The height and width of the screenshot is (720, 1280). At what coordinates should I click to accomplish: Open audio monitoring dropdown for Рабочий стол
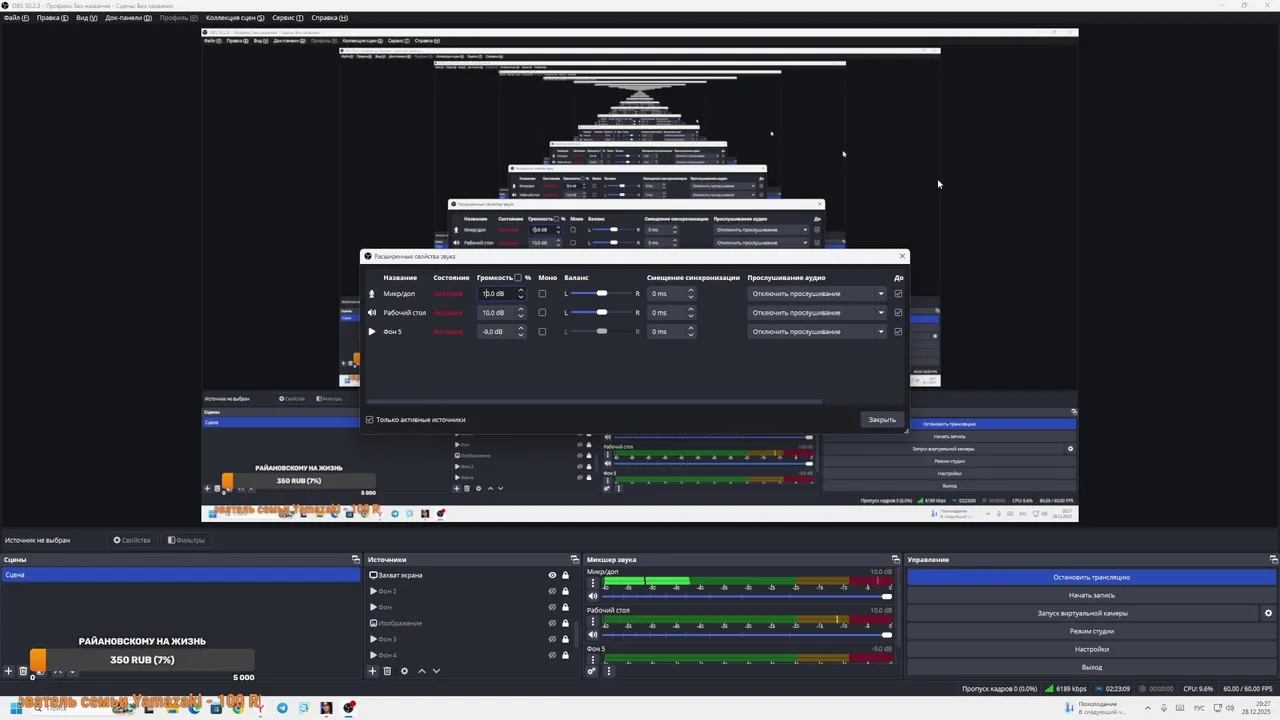(x=817, y=312)
